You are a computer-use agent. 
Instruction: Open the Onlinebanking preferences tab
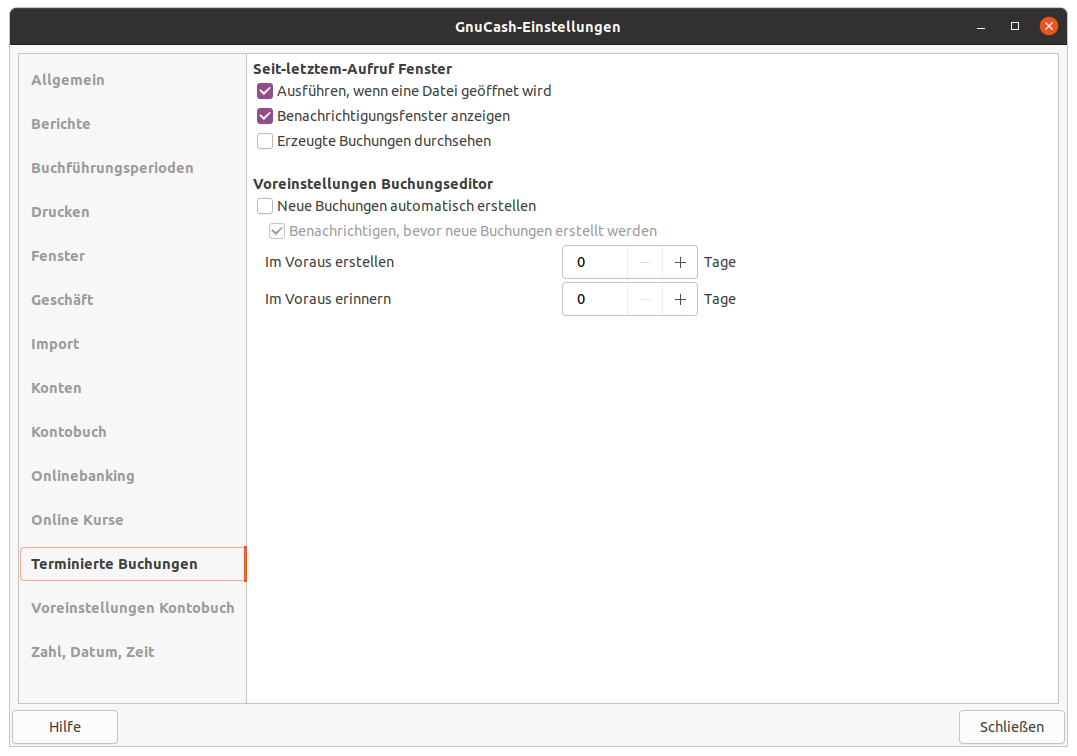83,476
